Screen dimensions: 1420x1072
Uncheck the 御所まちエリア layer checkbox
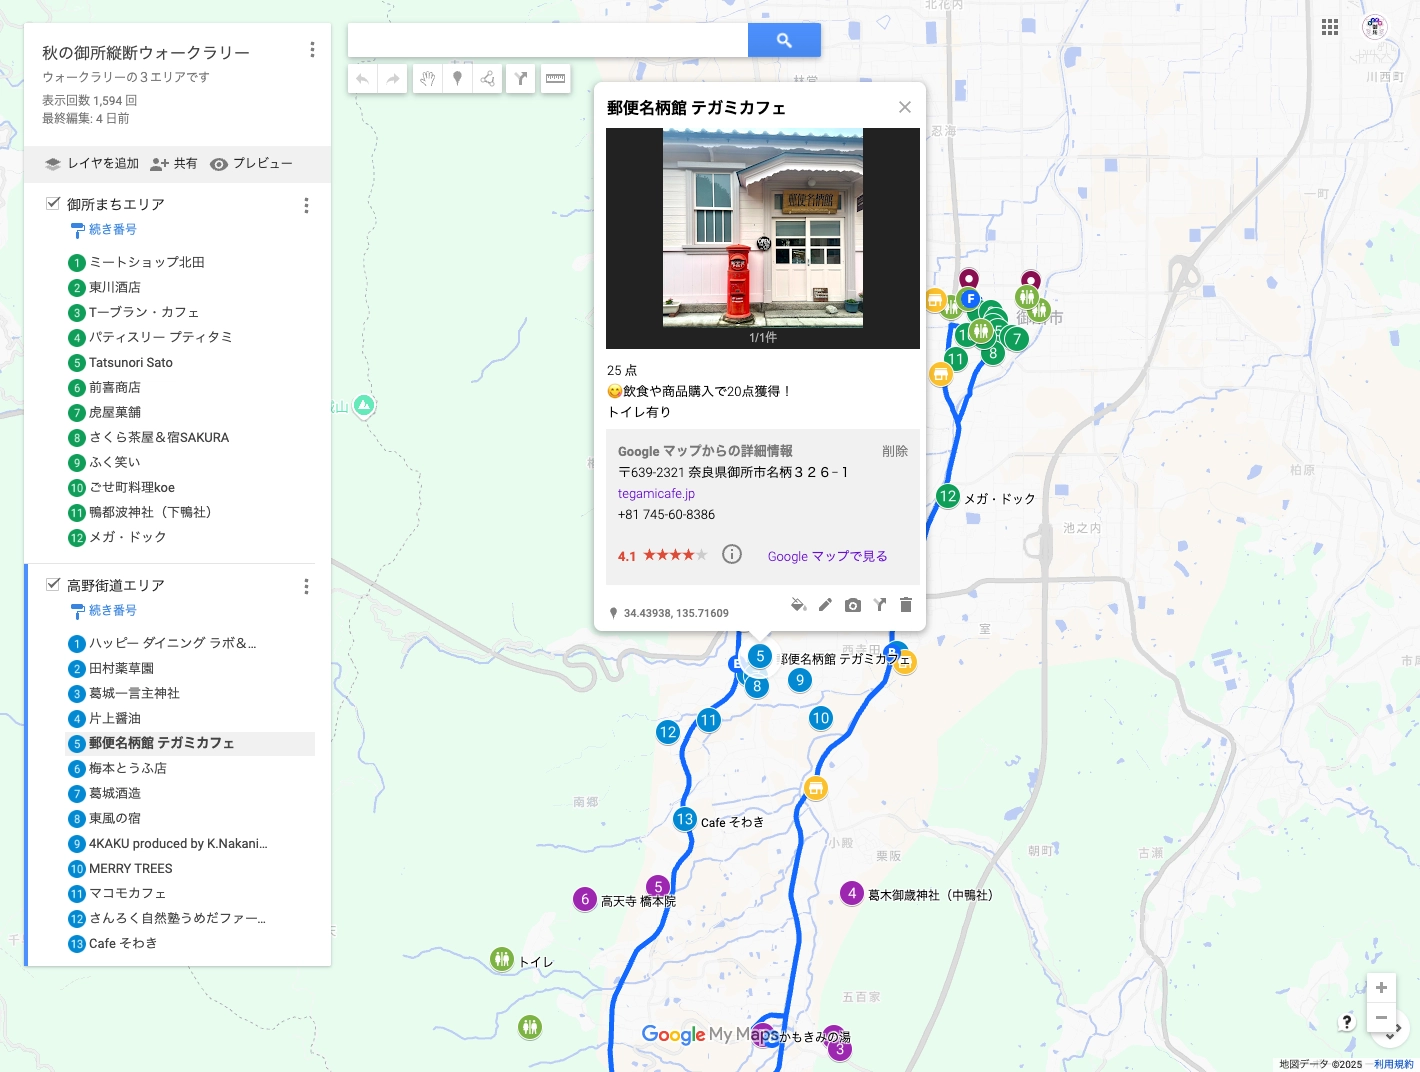coord(53,203)
